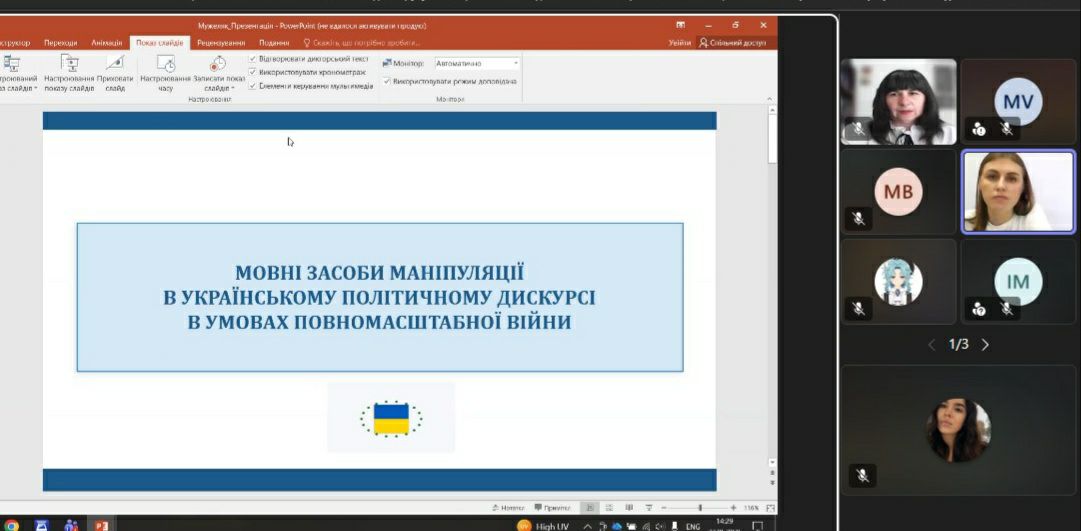Switch to Reading view in status bar
This screenshot has width=1081, height=531.
click(629, 508)
